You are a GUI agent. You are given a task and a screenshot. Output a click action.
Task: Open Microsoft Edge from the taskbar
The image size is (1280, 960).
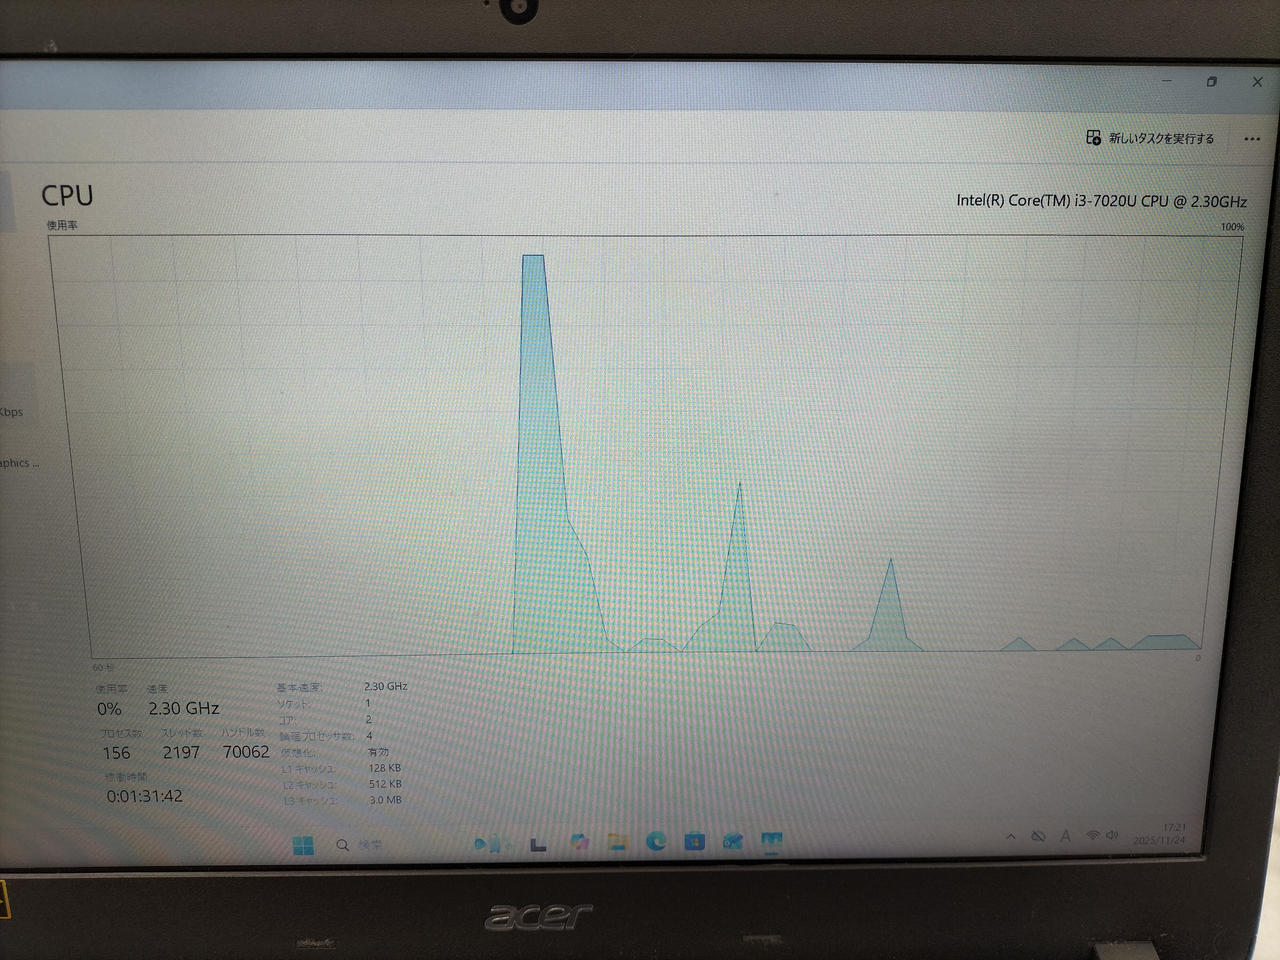(656, 842)
